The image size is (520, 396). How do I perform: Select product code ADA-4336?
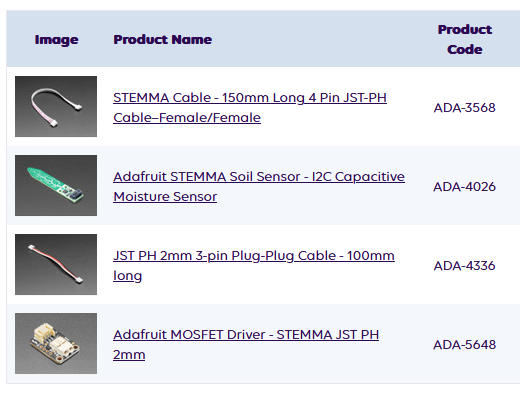[465, 266]
